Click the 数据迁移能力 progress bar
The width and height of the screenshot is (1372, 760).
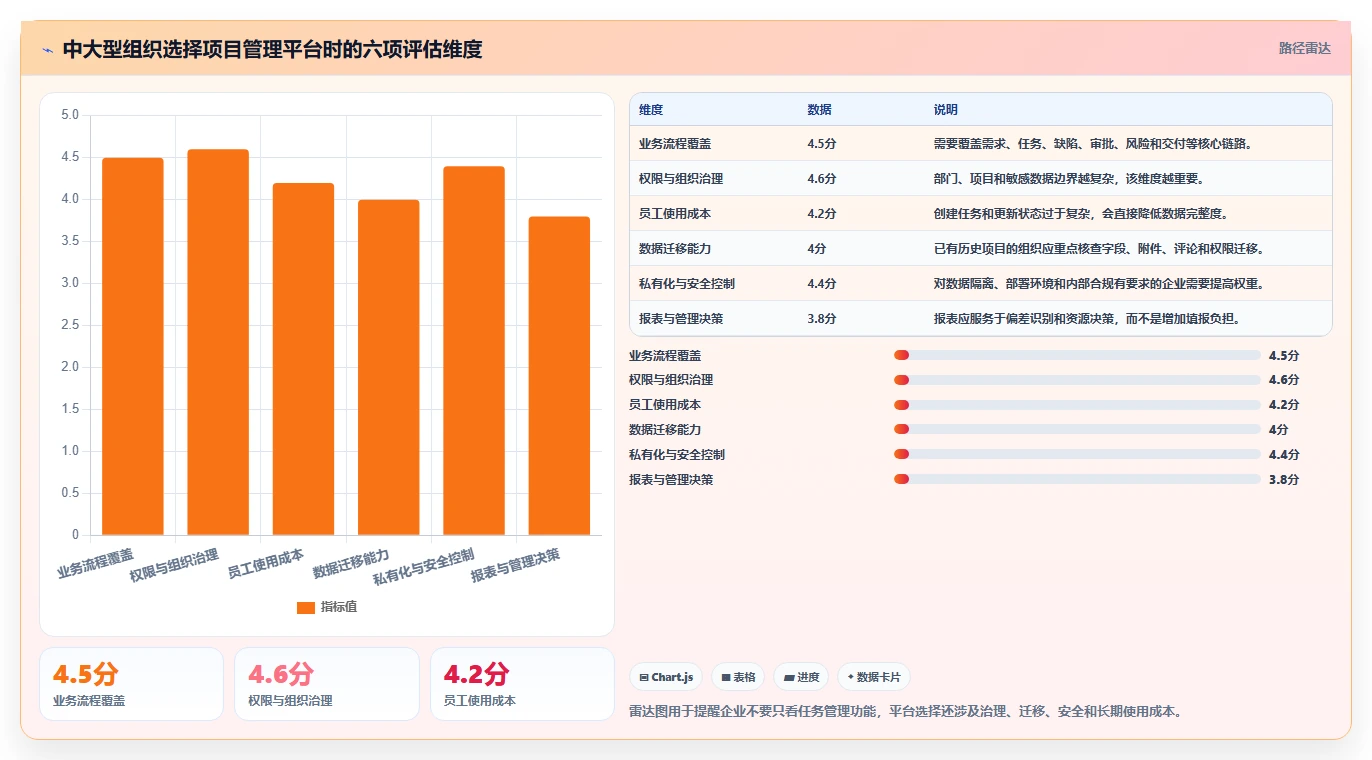click(x=1077, y=429)
